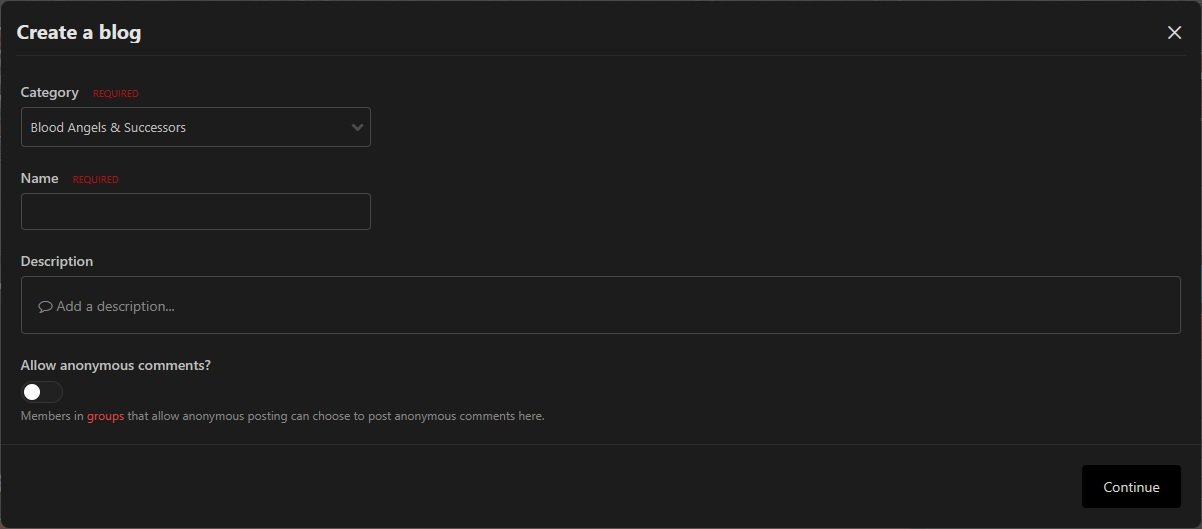Viewport: 1202px width, 529px height.
Task: Click the speech bubble icon in Description
Action: point(45,307)
